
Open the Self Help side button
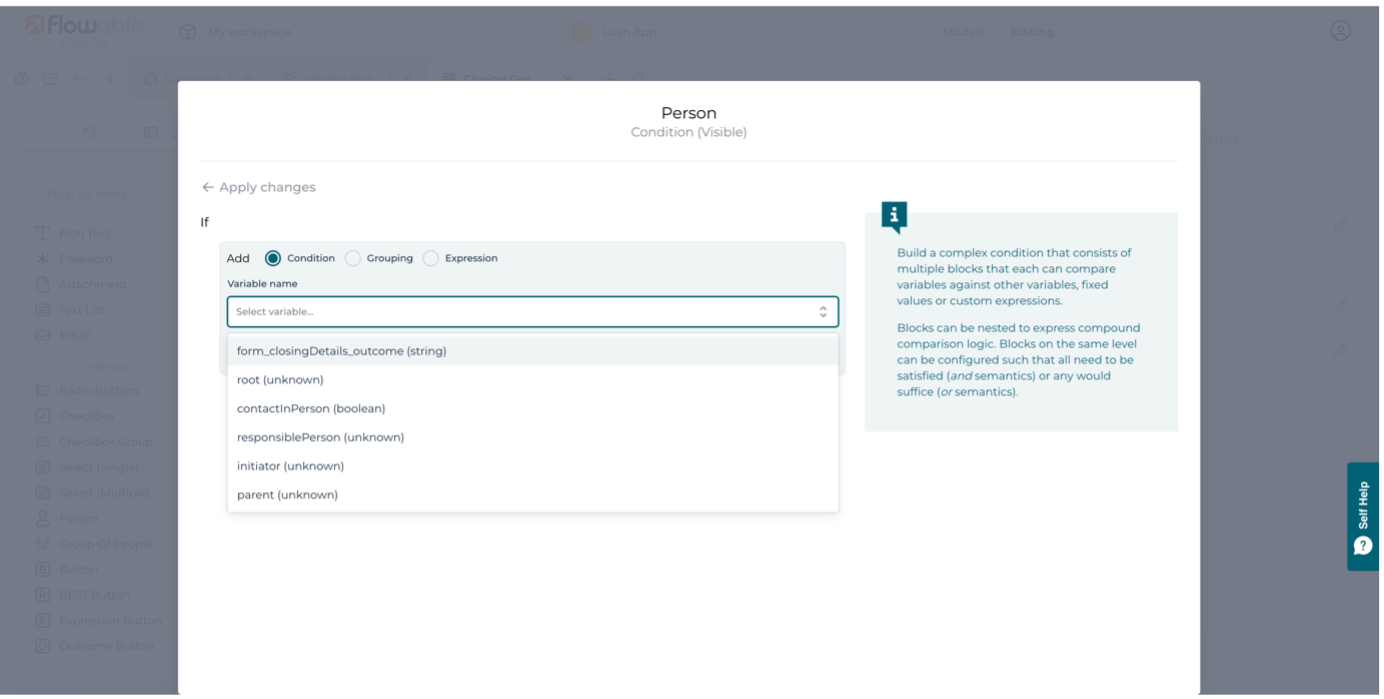coord(1362,515)
